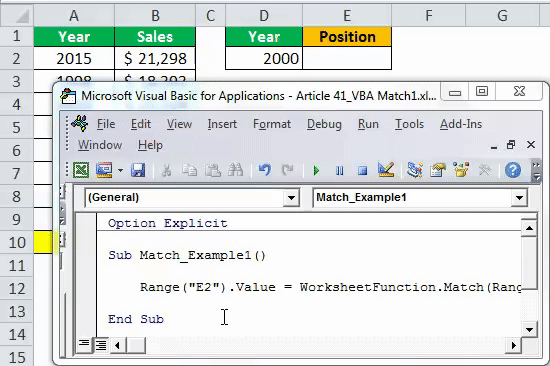Click the Option Explicit code line

[x=168, y=223]
